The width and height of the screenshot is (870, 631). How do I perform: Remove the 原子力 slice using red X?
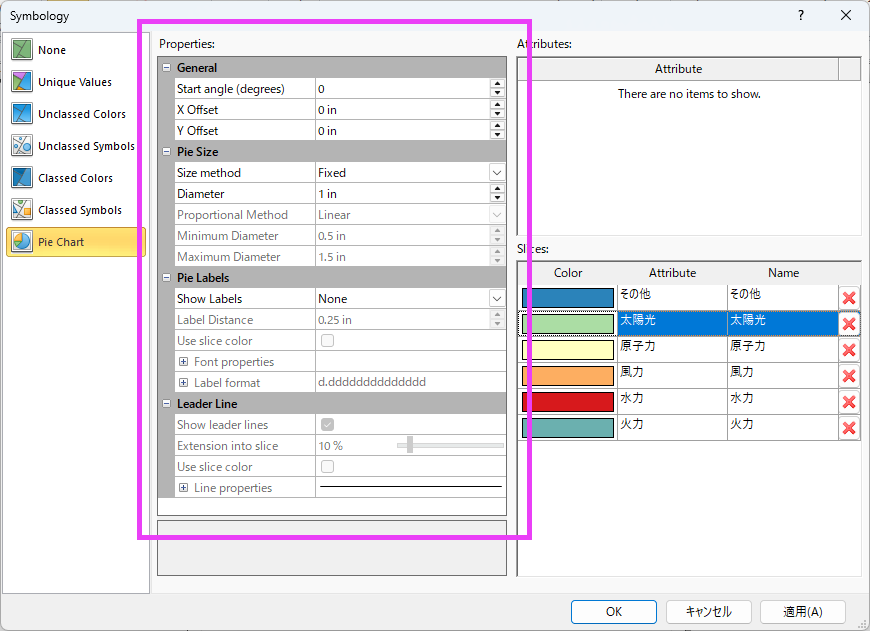(x=849, y=350)
